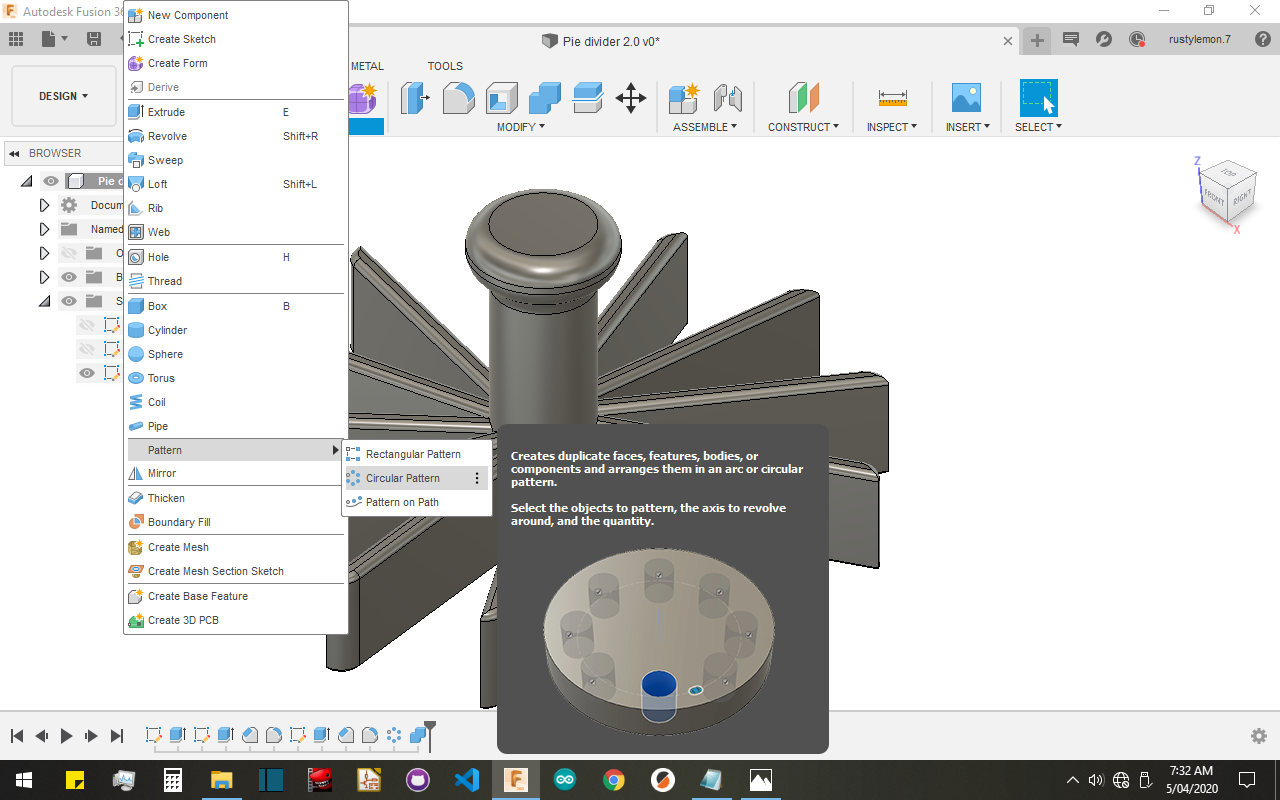Expand the Named Views node

[x=44, y=229]
